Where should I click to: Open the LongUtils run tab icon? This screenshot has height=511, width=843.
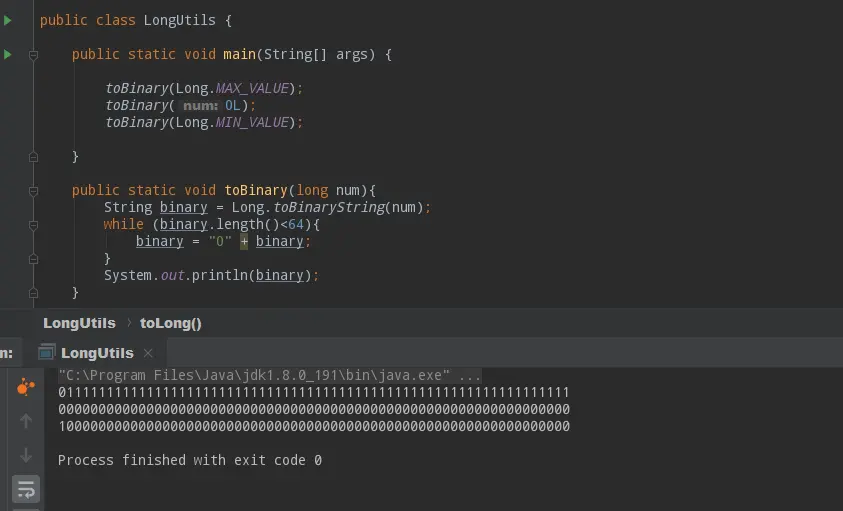pos(47,352)
